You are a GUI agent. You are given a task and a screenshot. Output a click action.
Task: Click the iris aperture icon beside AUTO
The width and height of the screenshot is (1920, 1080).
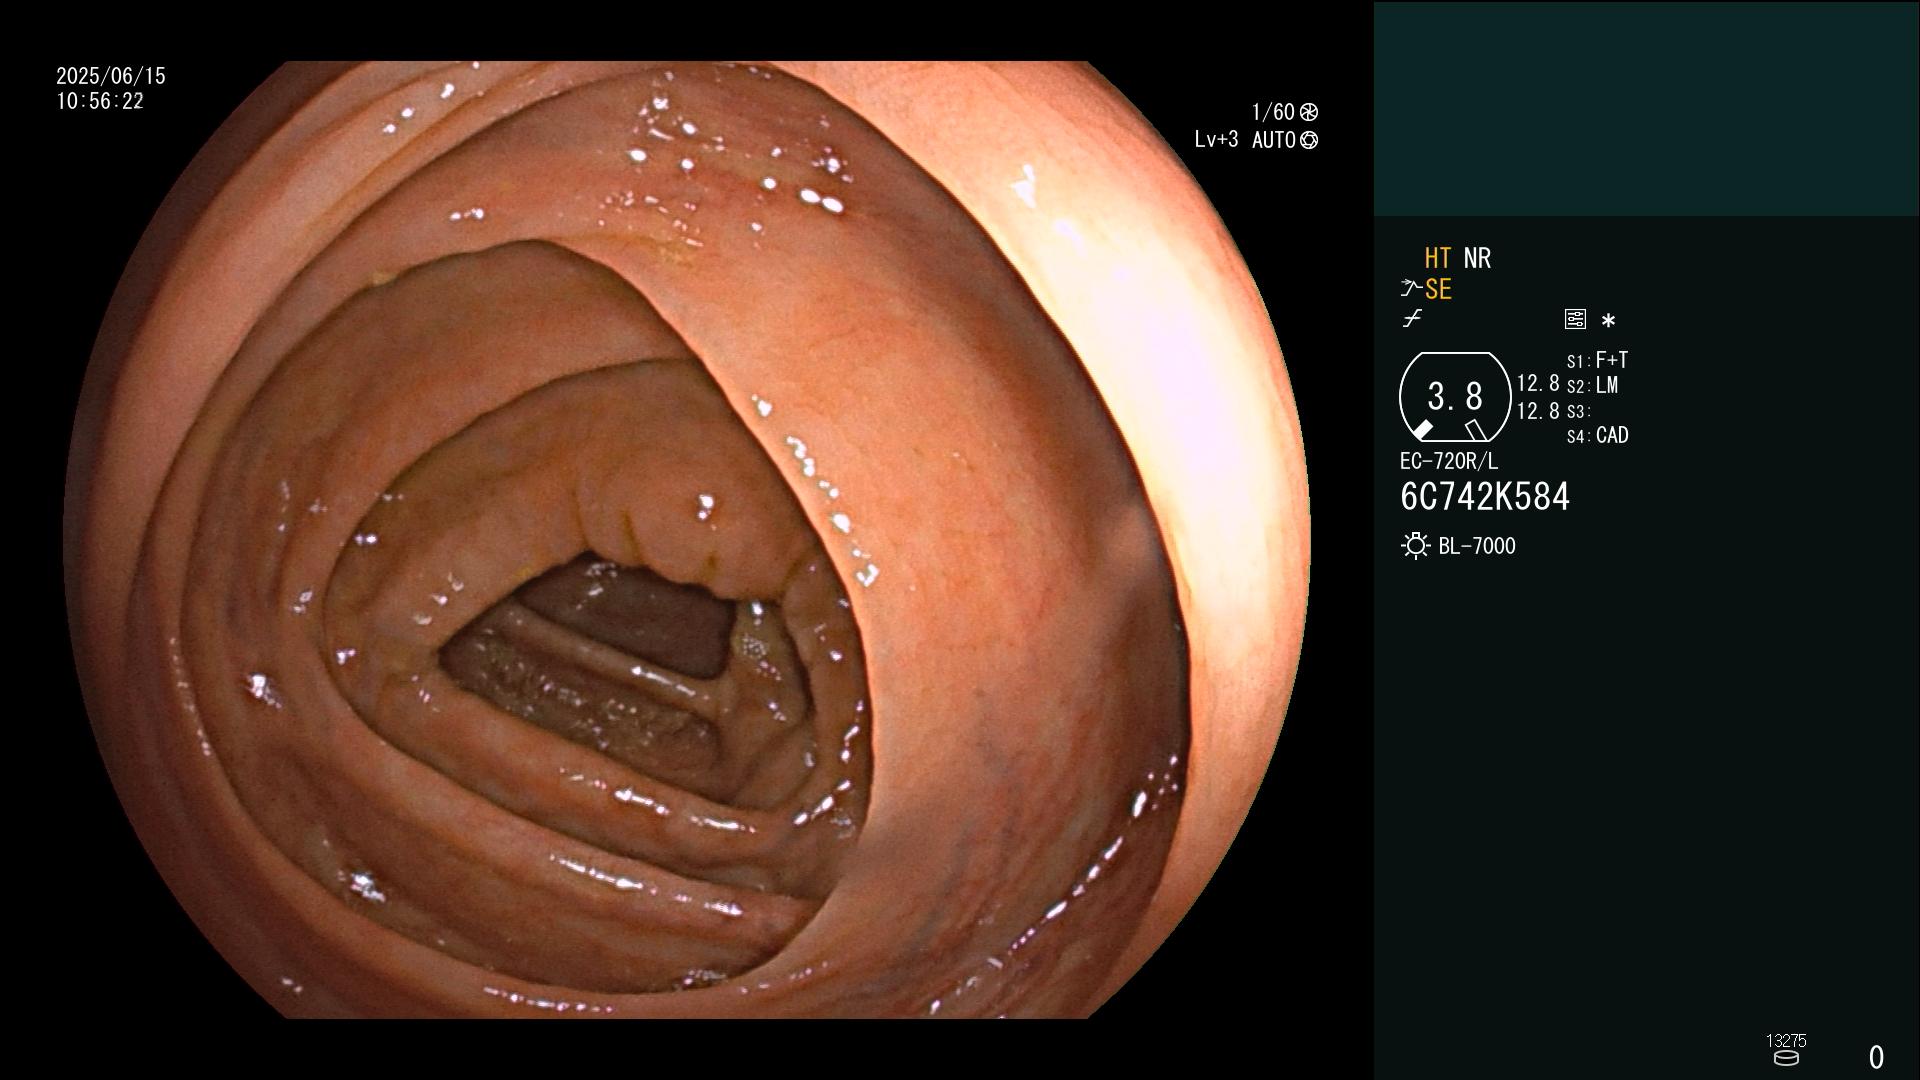1309,140
